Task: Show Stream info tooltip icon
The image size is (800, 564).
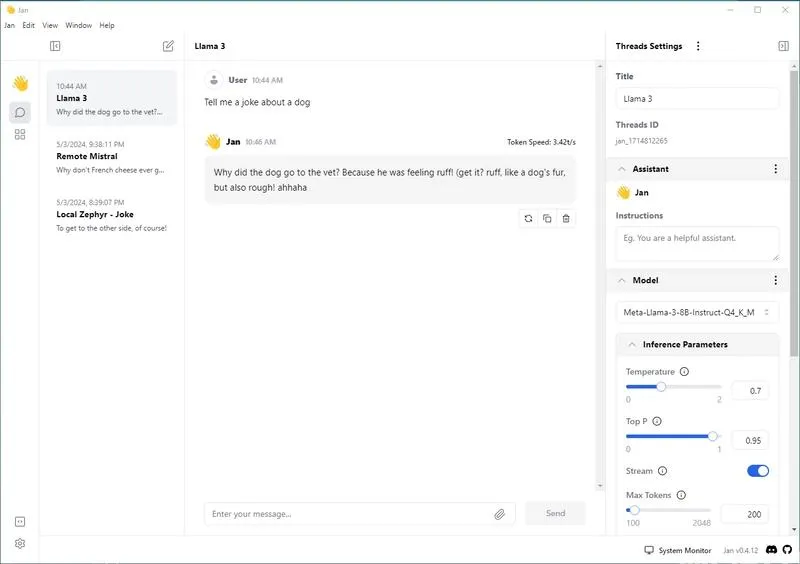Action: pos(662,471)
